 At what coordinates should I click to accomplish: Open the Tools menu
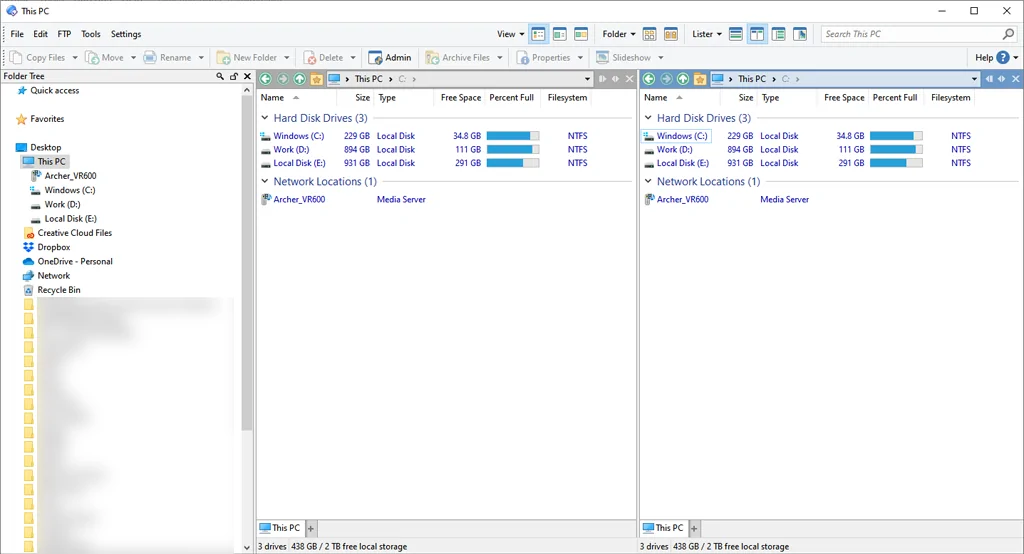click(91, 34)
